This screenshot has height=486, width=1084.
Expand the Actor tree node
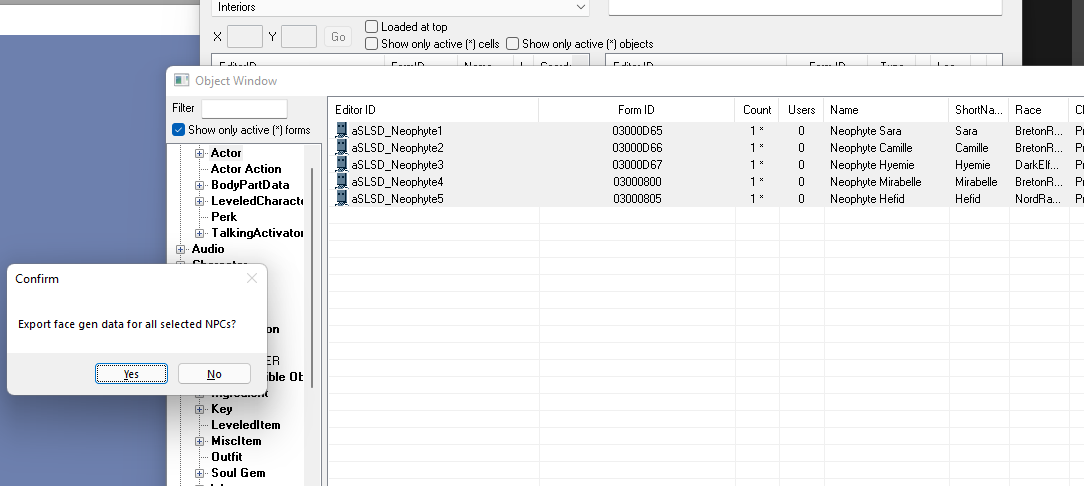pyautogui.click(x=199, y=153)
